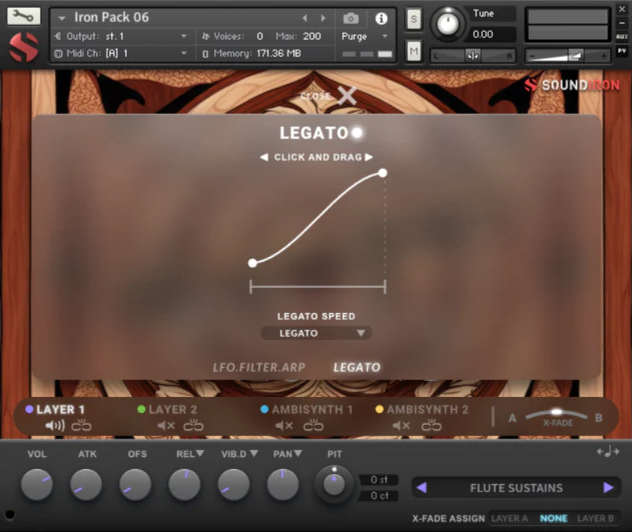Select previous sound with left arrow
This screenshot has height=532, width=632.
click(x=421, y=488)
